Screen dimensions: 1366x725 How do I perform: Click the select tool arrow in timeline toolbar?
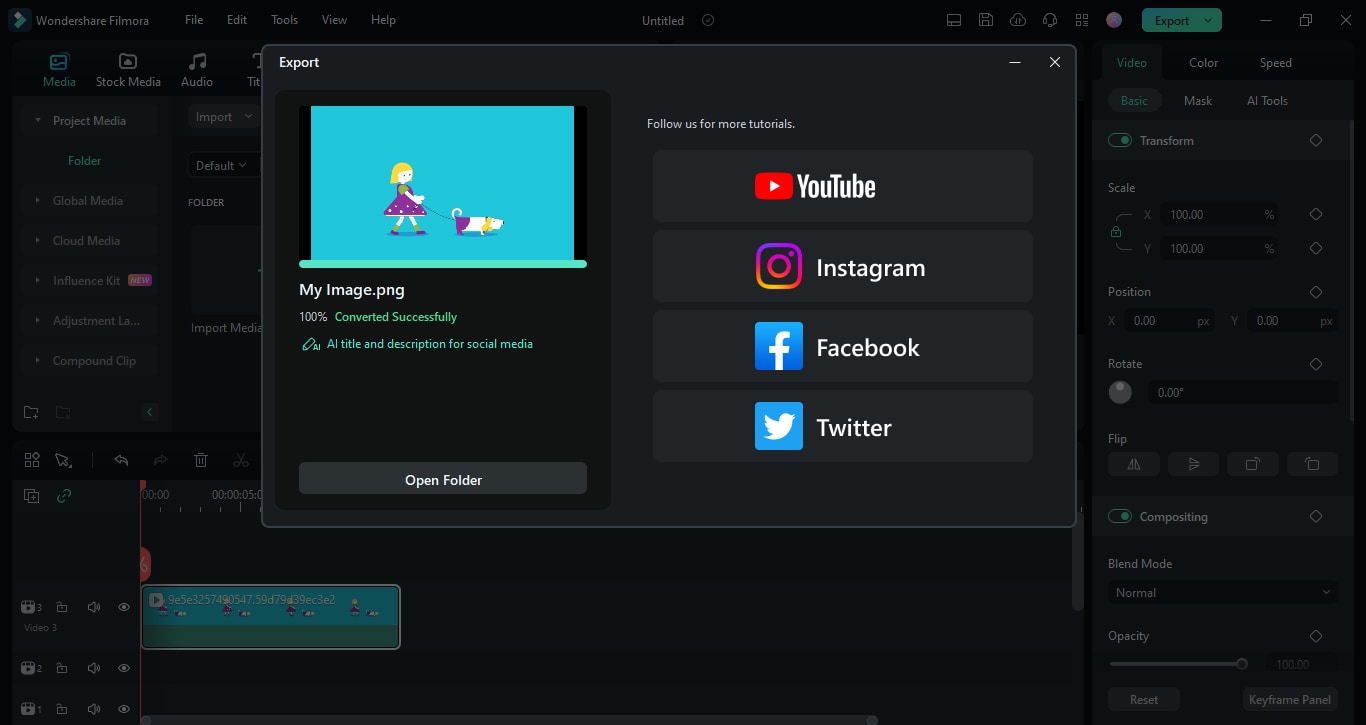pos(64,460)
